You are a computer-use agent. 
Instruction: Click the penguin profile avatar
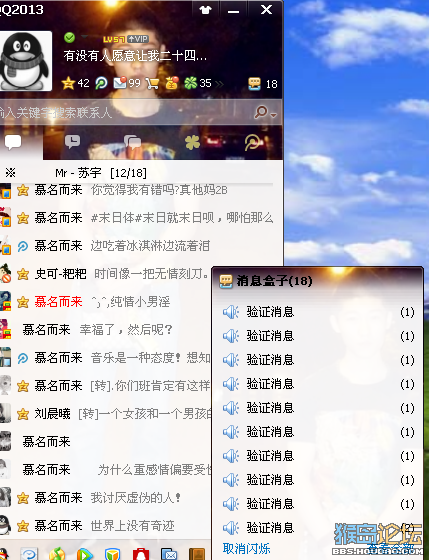[x=24, y=60]
